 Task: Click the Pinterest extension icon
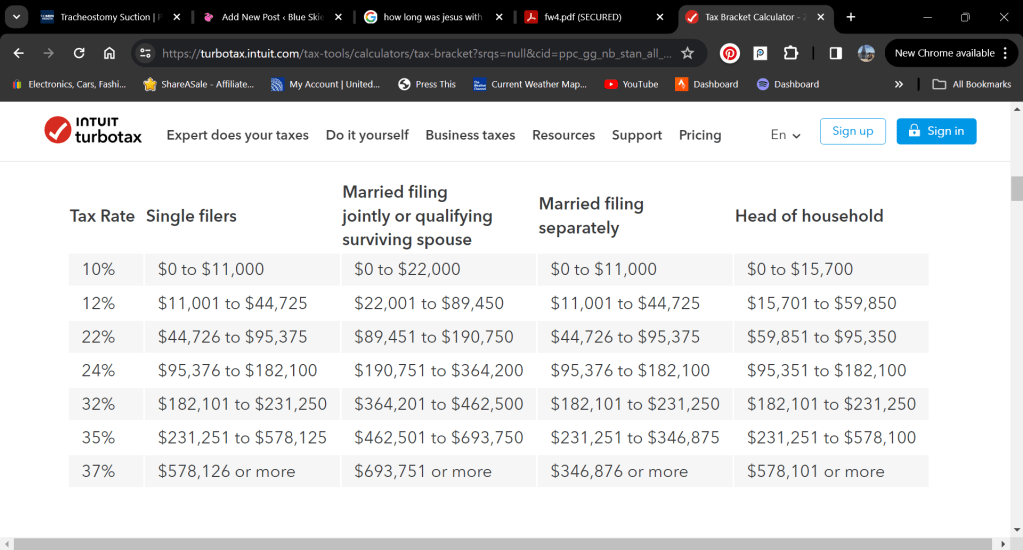pos(730,53)
